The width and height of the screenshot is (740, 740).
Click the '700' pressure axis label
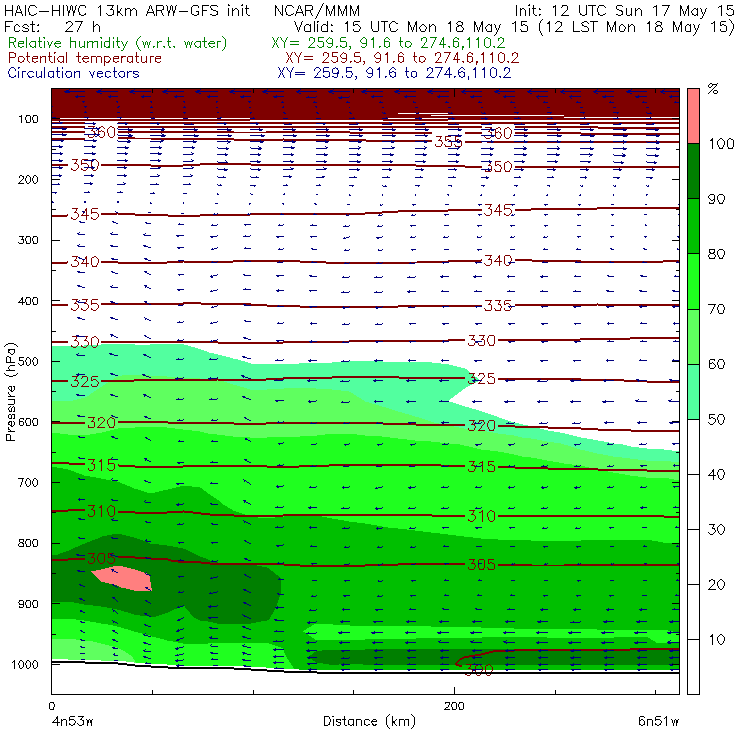tap(28, 482)
